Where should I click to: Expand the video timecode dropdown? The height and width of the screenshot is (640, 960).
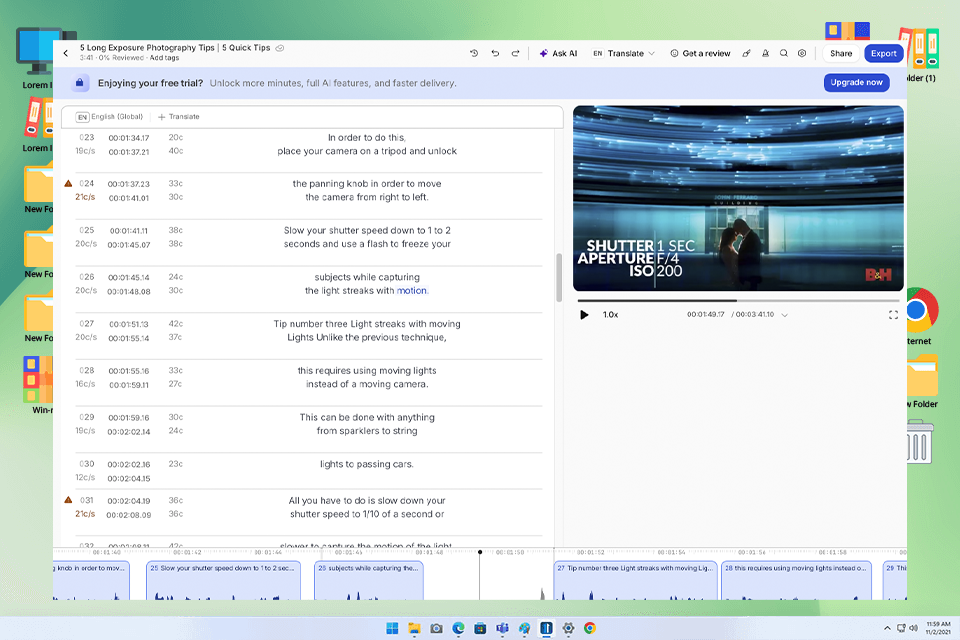click(x=785, y=314)
